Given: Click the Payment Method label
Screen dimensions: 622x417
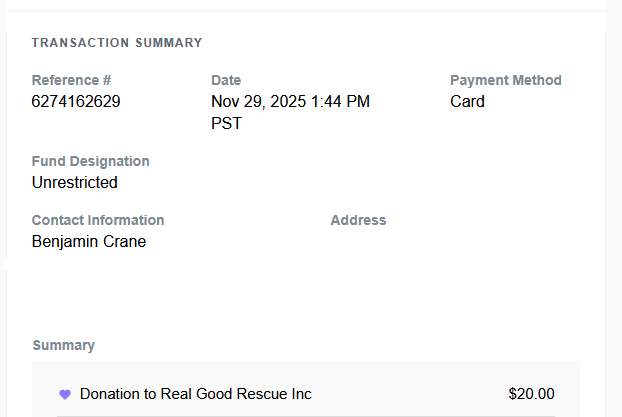Looking at the screenshot, I should [505, 80].
